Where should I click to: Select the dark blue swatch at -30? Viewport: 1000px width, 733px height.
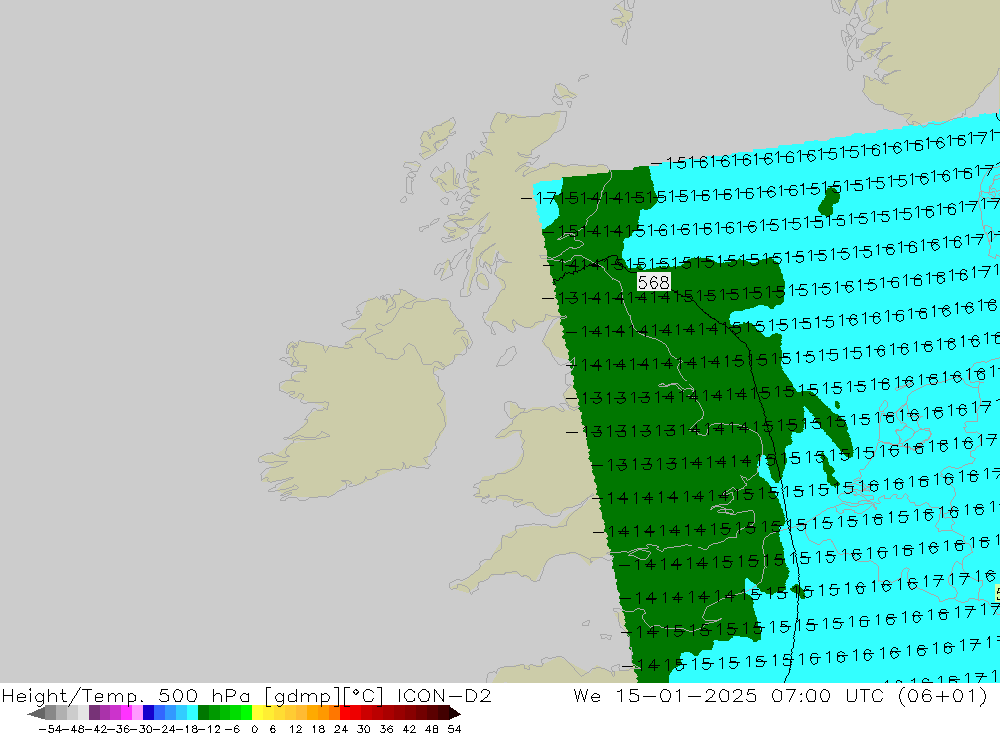pyautogui.click(x=148, y=713)
